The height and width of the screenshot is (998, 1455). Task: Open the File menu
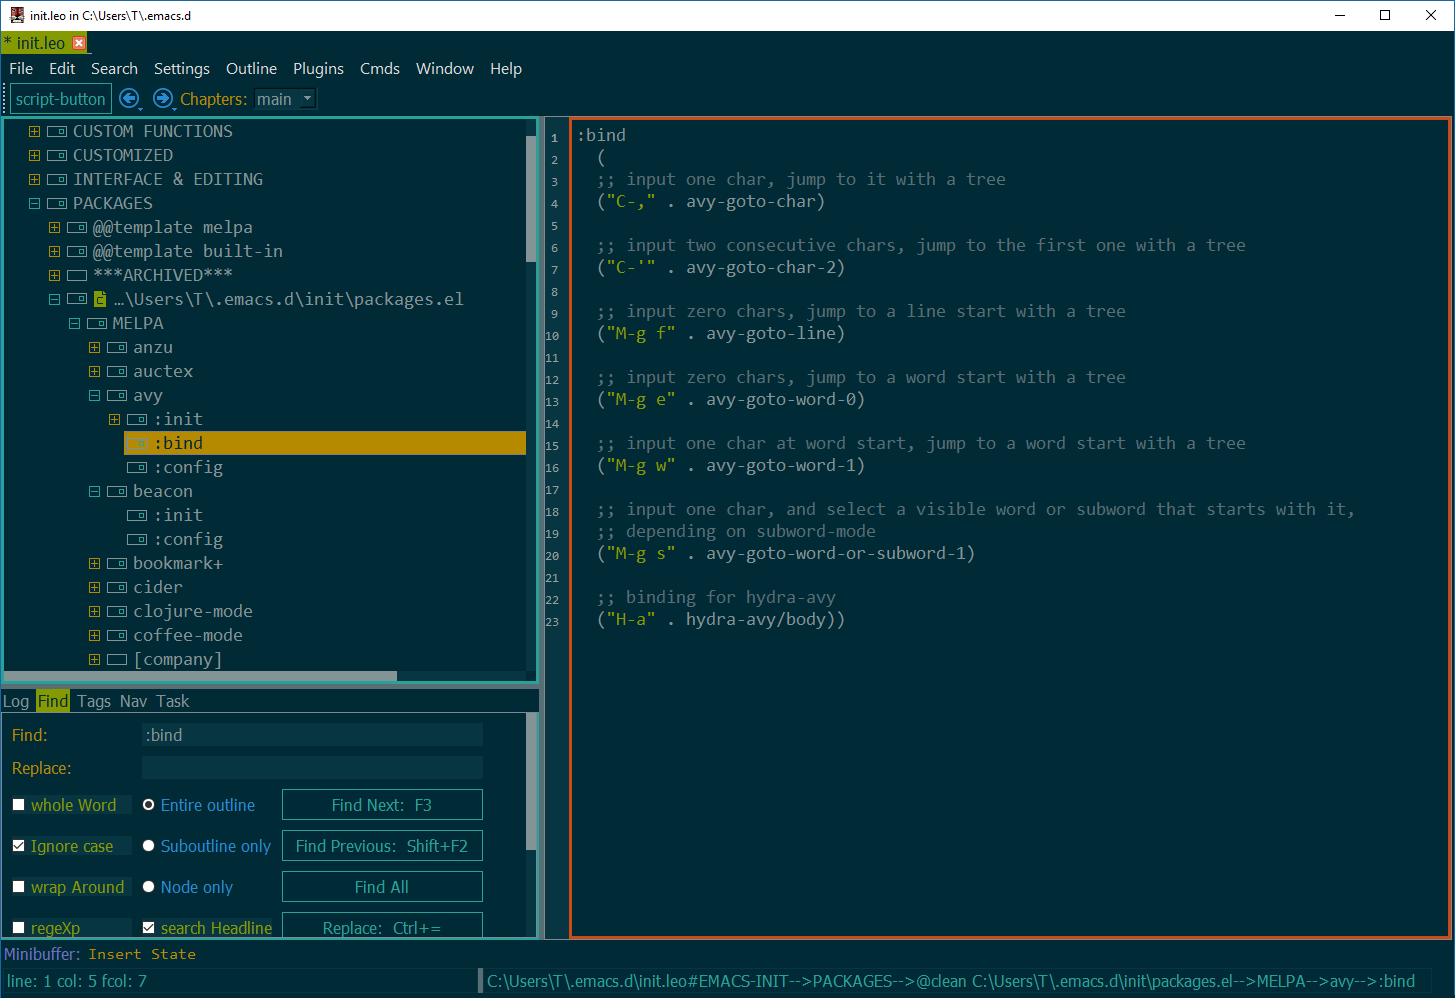(x=21, y=69)
